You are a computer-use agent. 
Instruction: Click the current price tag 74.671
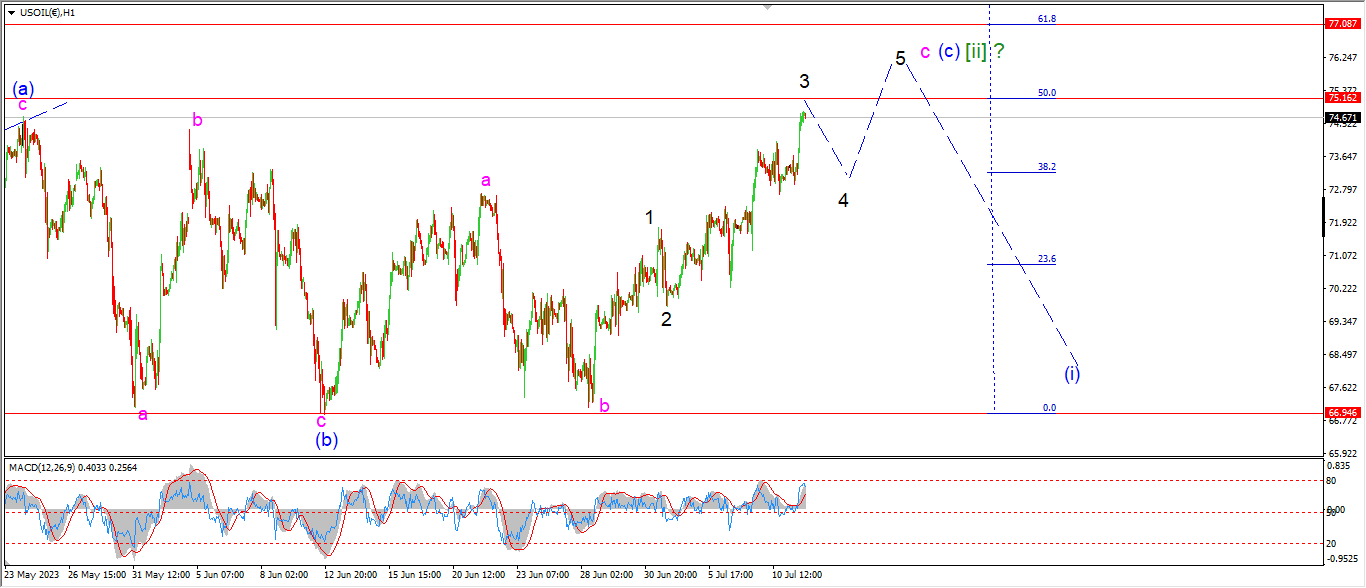(1341, 118)
